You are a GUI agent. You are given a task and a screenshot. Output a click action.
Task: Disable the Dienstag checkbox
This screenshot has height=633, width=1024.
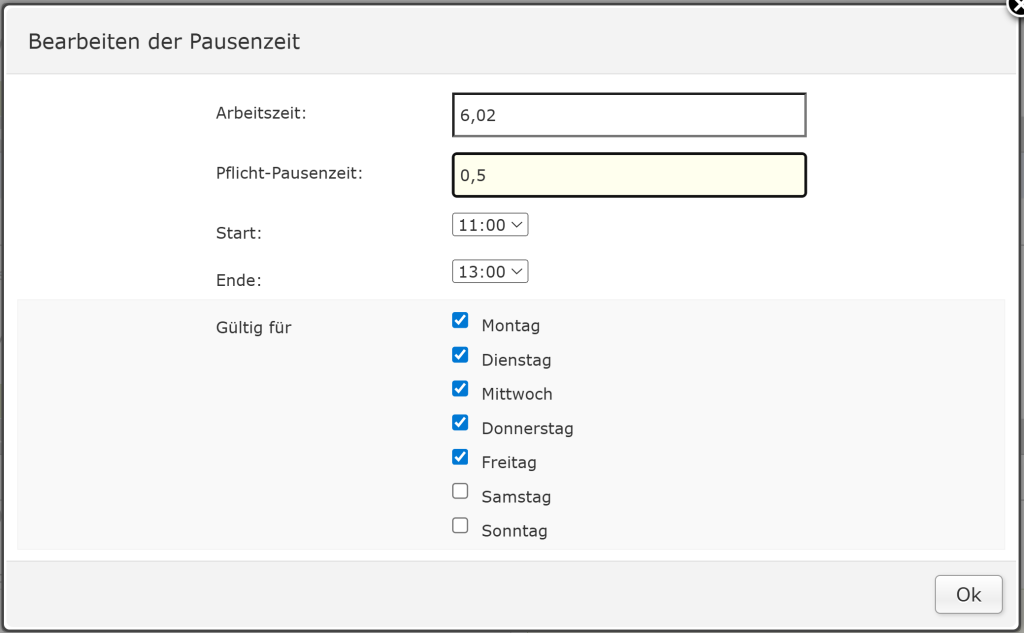pyautogui.click(x=460, y=355)
